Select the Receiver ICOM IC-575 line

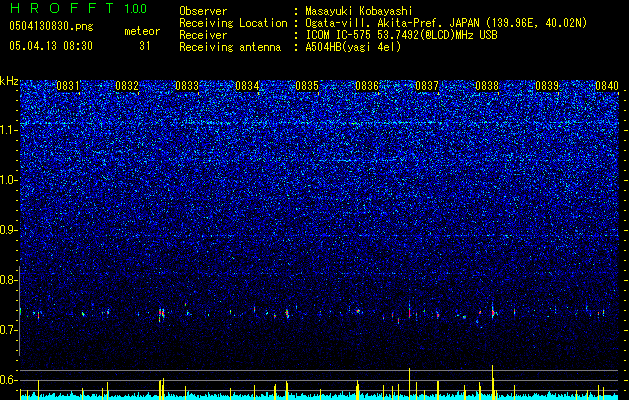[401, 35]
